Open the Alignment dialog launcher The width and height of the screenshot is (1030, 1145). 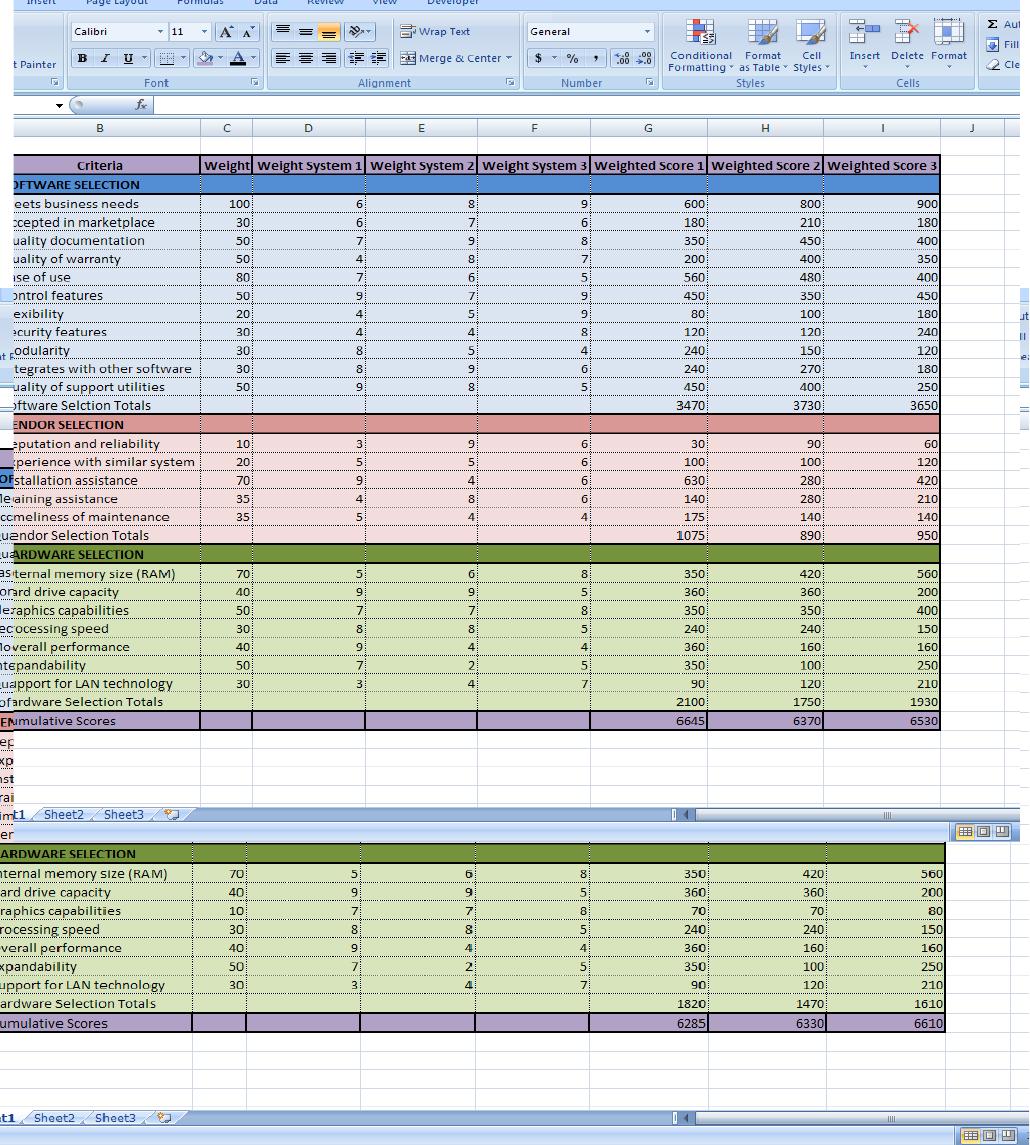510,83
